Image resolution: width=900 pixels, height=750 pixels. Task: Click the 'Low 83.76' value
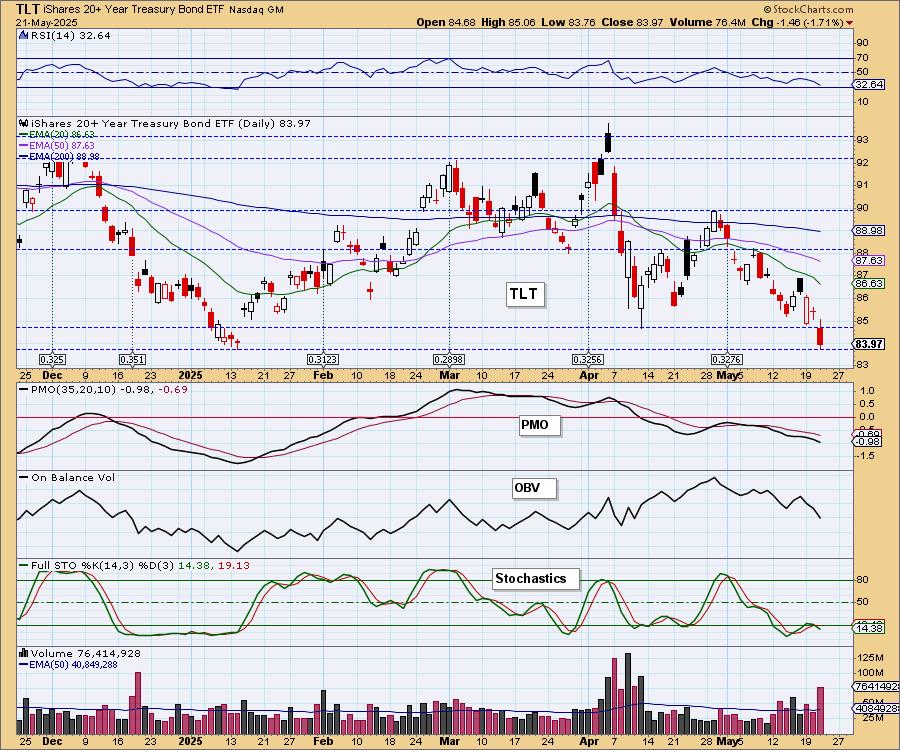[x=568, y=22]
